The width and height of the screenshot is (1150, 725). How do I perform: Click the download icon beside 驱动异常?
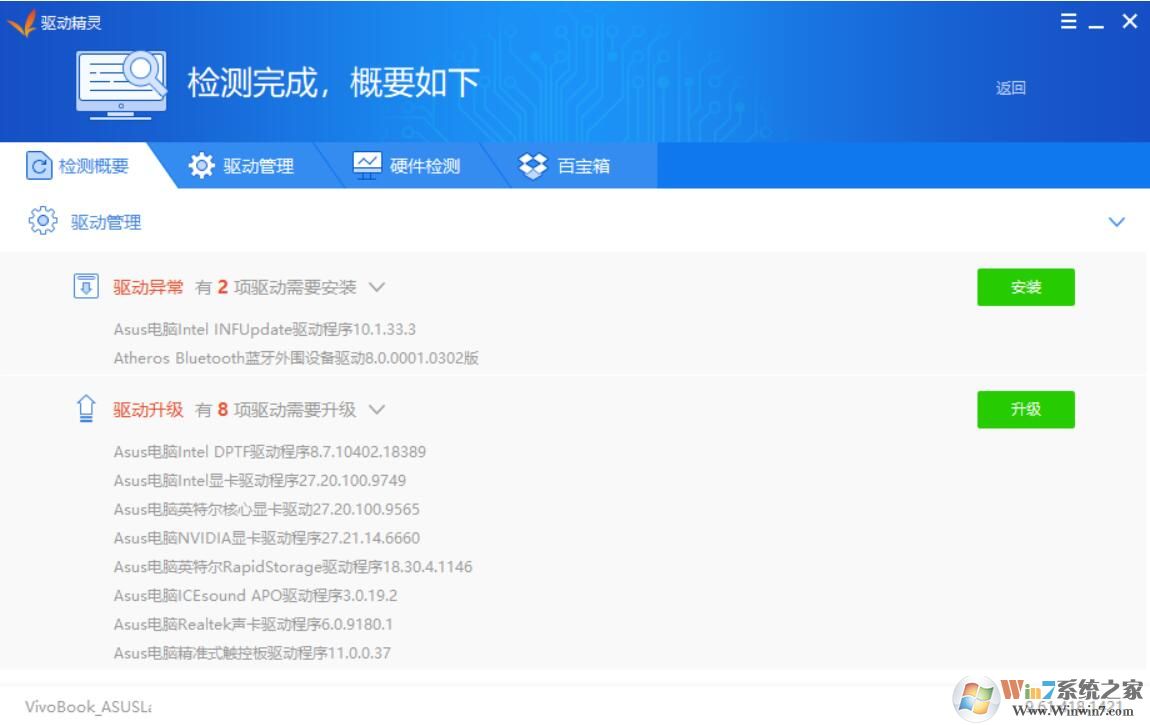click(x=86, y=286)
